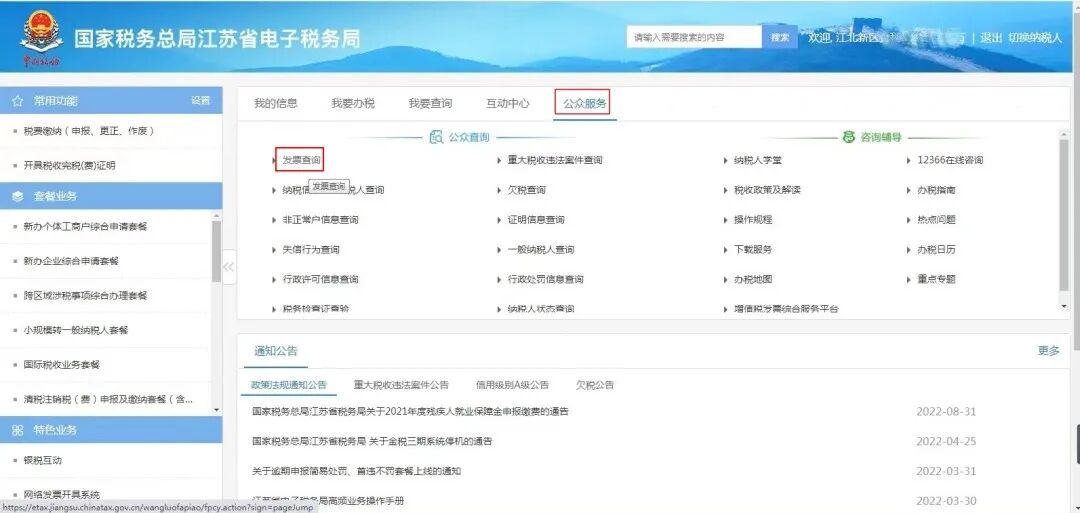Open 办税指南 link
This screenshot has height=513, width=1080.
(x=936, y=190)
